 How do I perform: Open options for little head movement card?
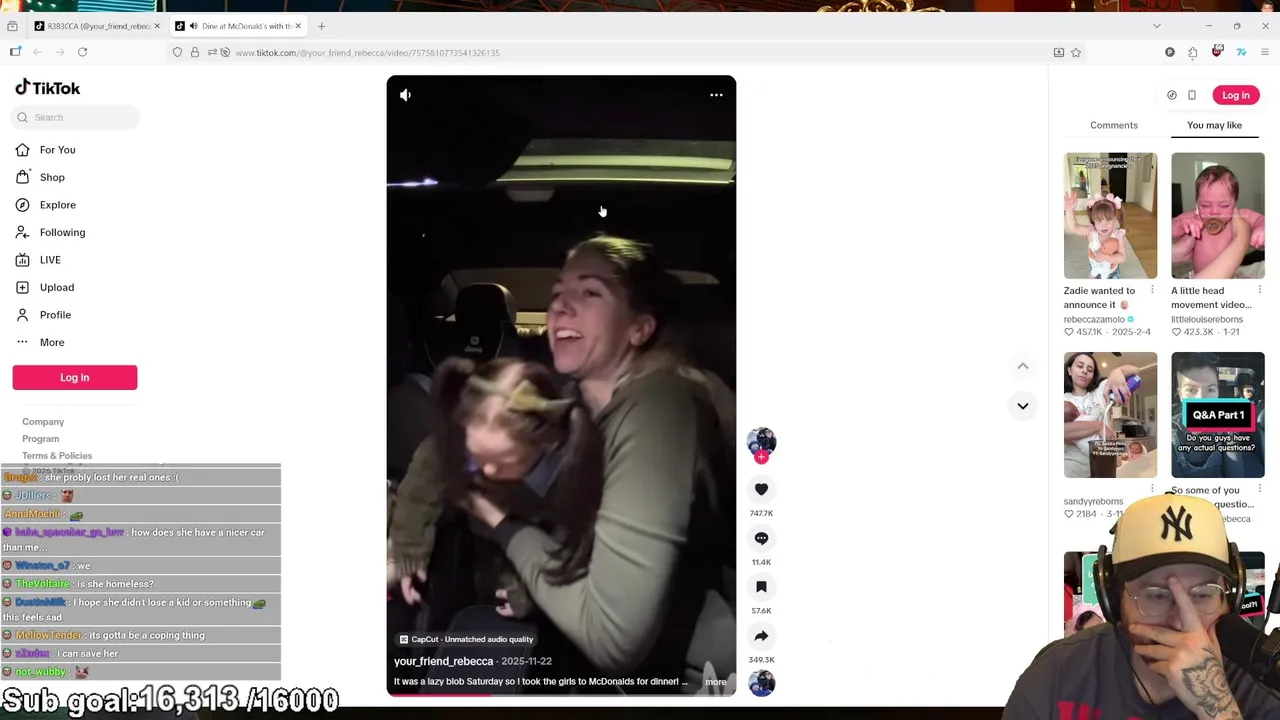coord(1259,291)
